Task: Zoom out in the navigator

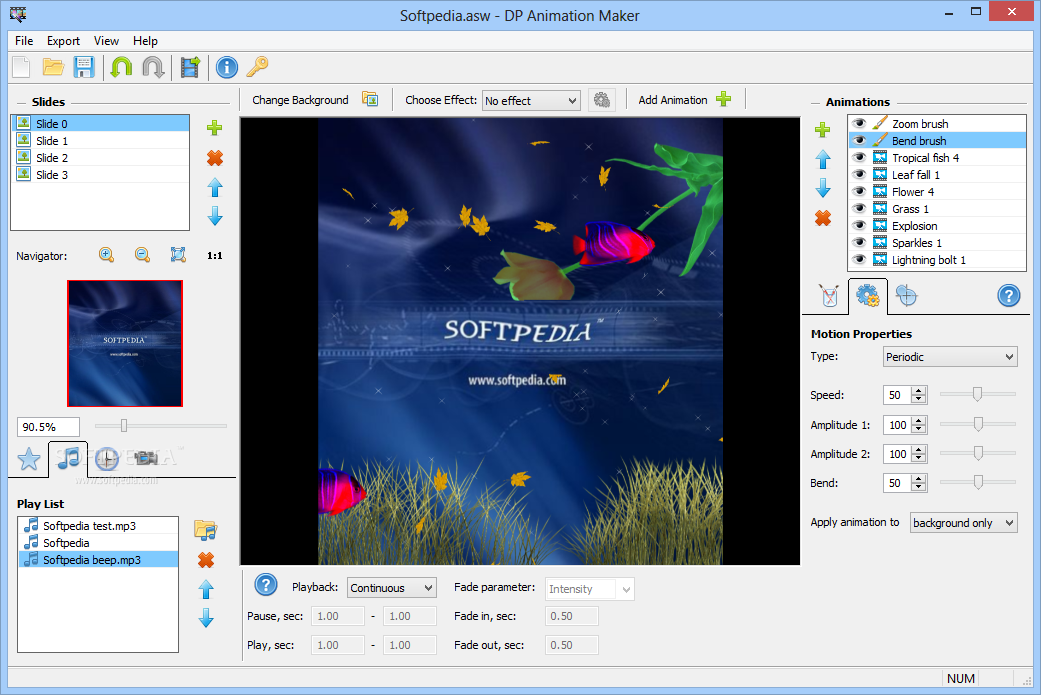Action: point(142,255)
